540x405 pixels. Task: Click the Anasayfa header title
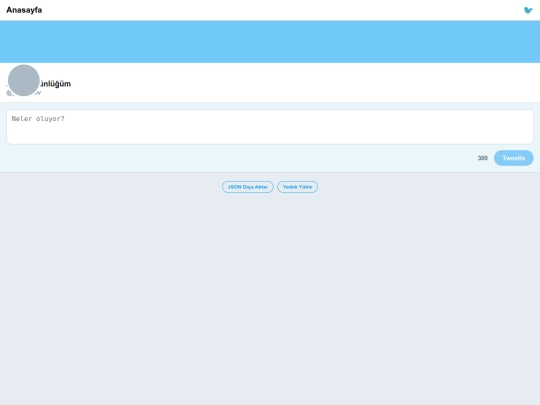[24, 10]
